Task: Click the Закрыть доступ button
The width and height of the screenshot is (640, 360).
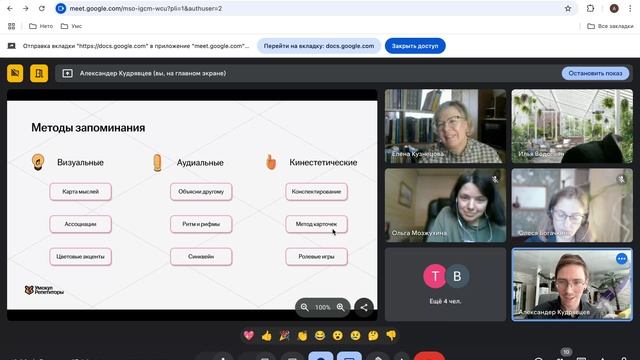Action: coord(415,46)
